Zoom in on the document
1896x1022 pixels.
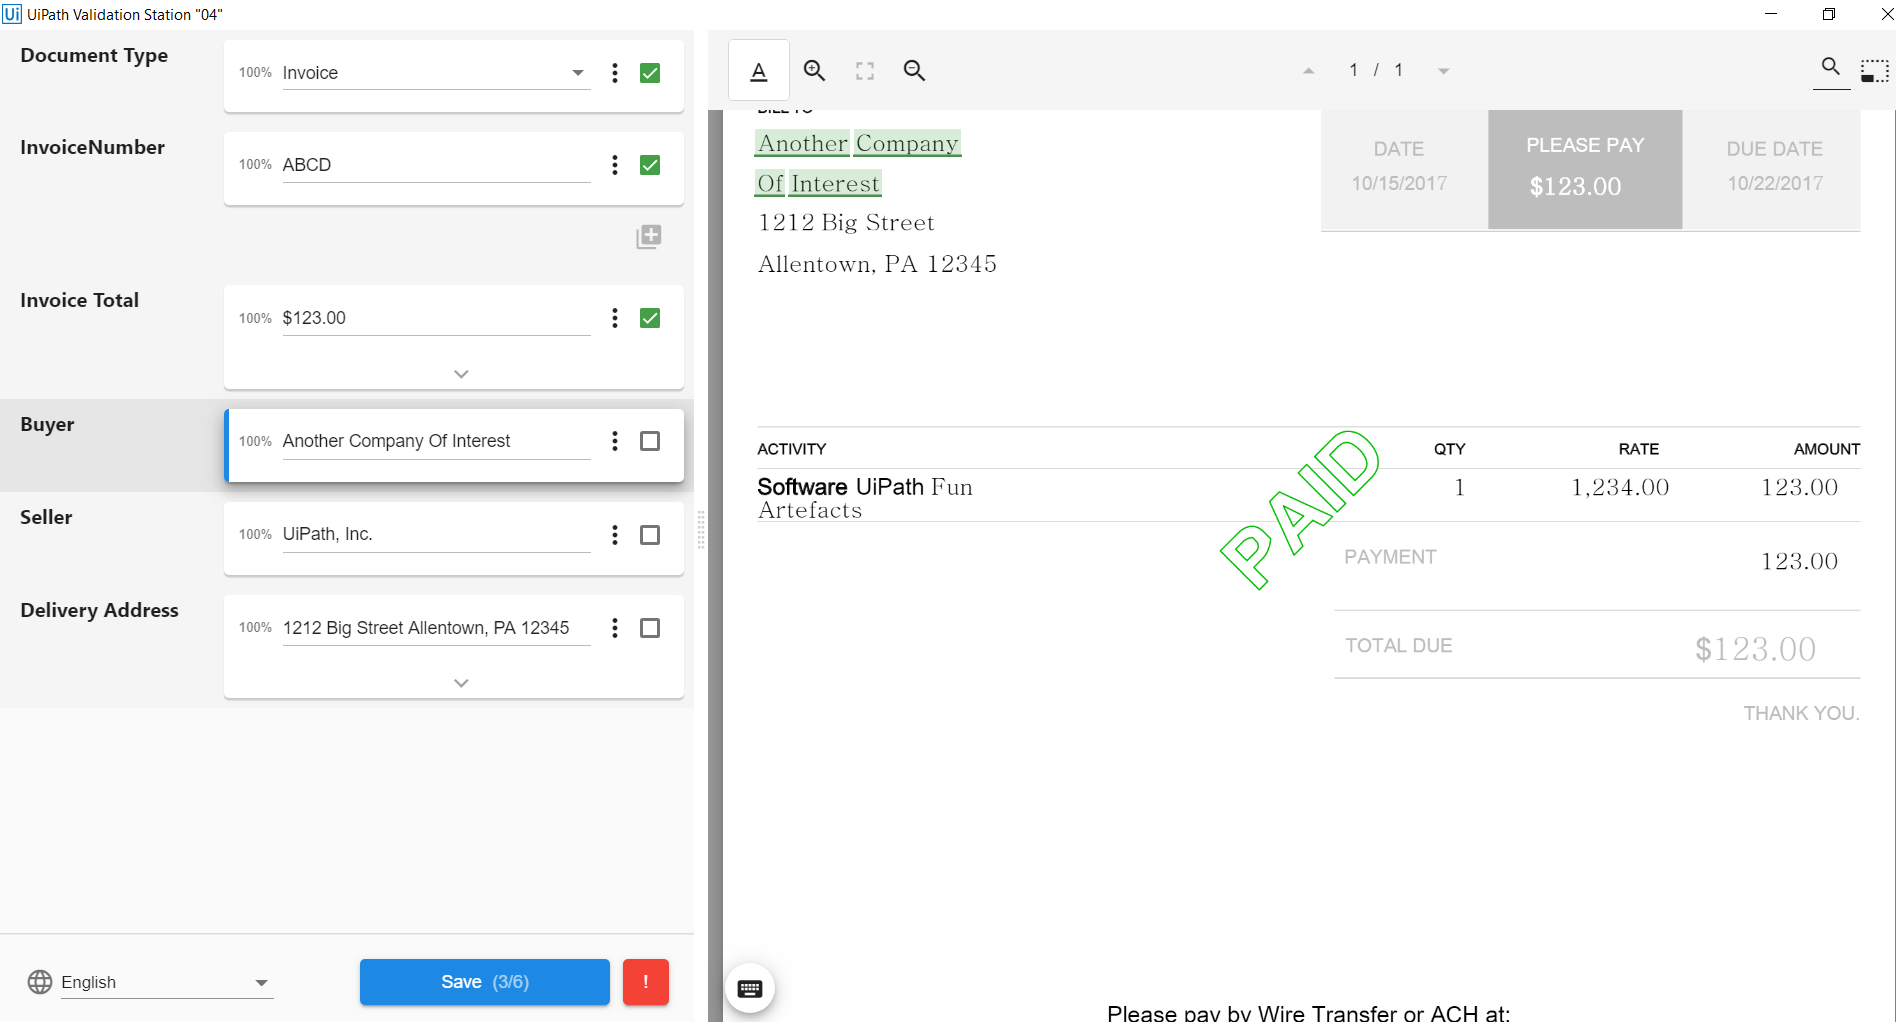(814, 71)
